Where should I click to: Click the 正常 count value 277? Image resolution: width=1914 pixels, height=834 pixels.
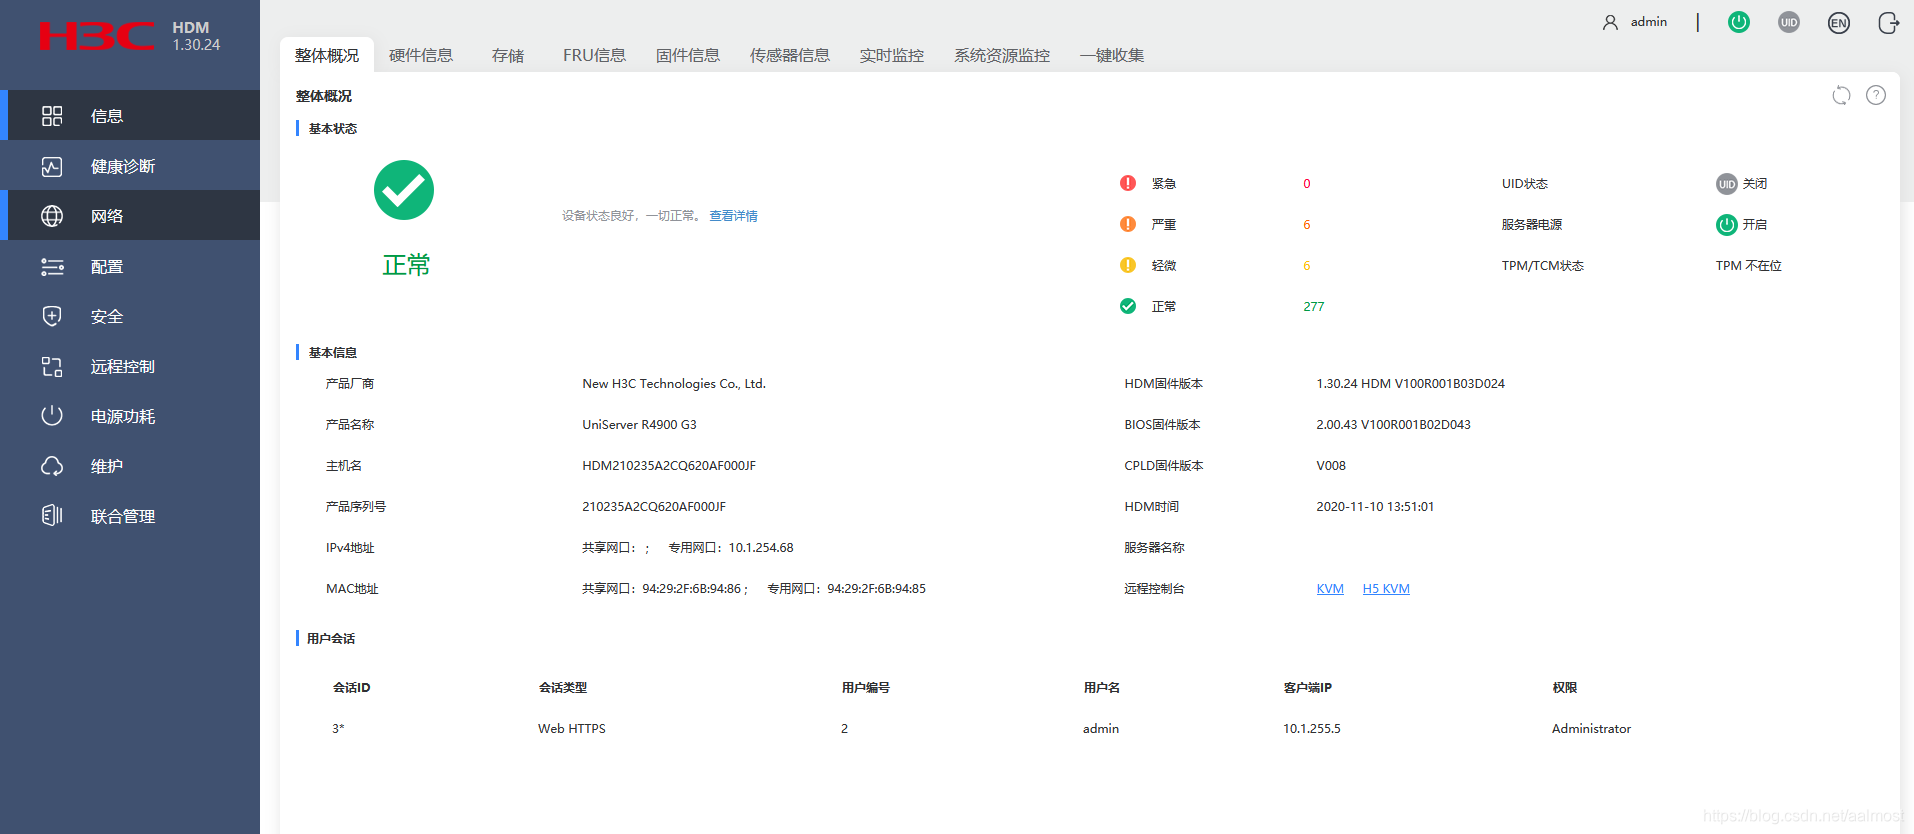coord(1314,307)
